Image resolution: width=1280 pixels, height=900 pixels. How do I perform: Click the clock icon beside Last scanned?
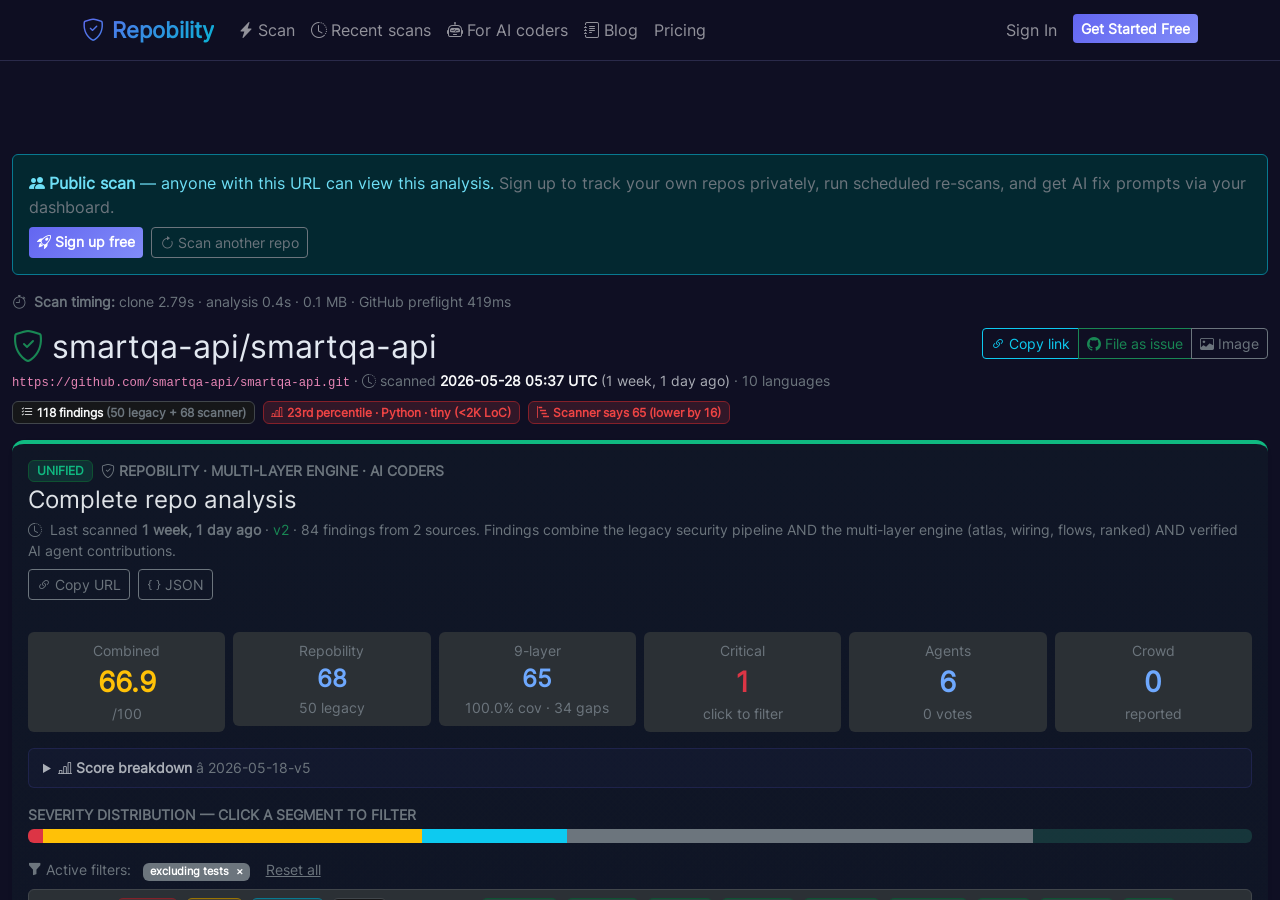(x=35, y=530)
